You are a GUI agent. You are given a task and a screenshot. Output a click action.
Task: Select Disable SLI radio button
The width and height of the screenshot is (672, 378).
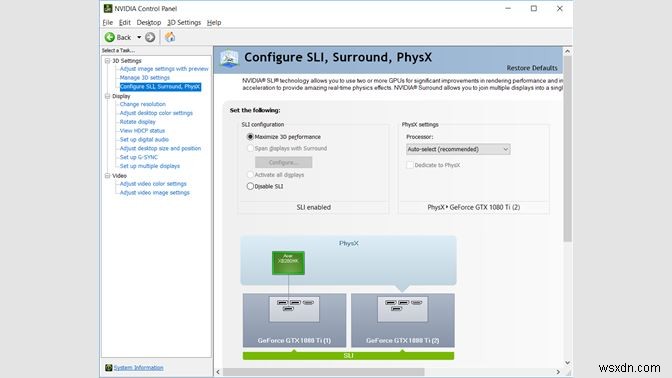pos(250,186)
